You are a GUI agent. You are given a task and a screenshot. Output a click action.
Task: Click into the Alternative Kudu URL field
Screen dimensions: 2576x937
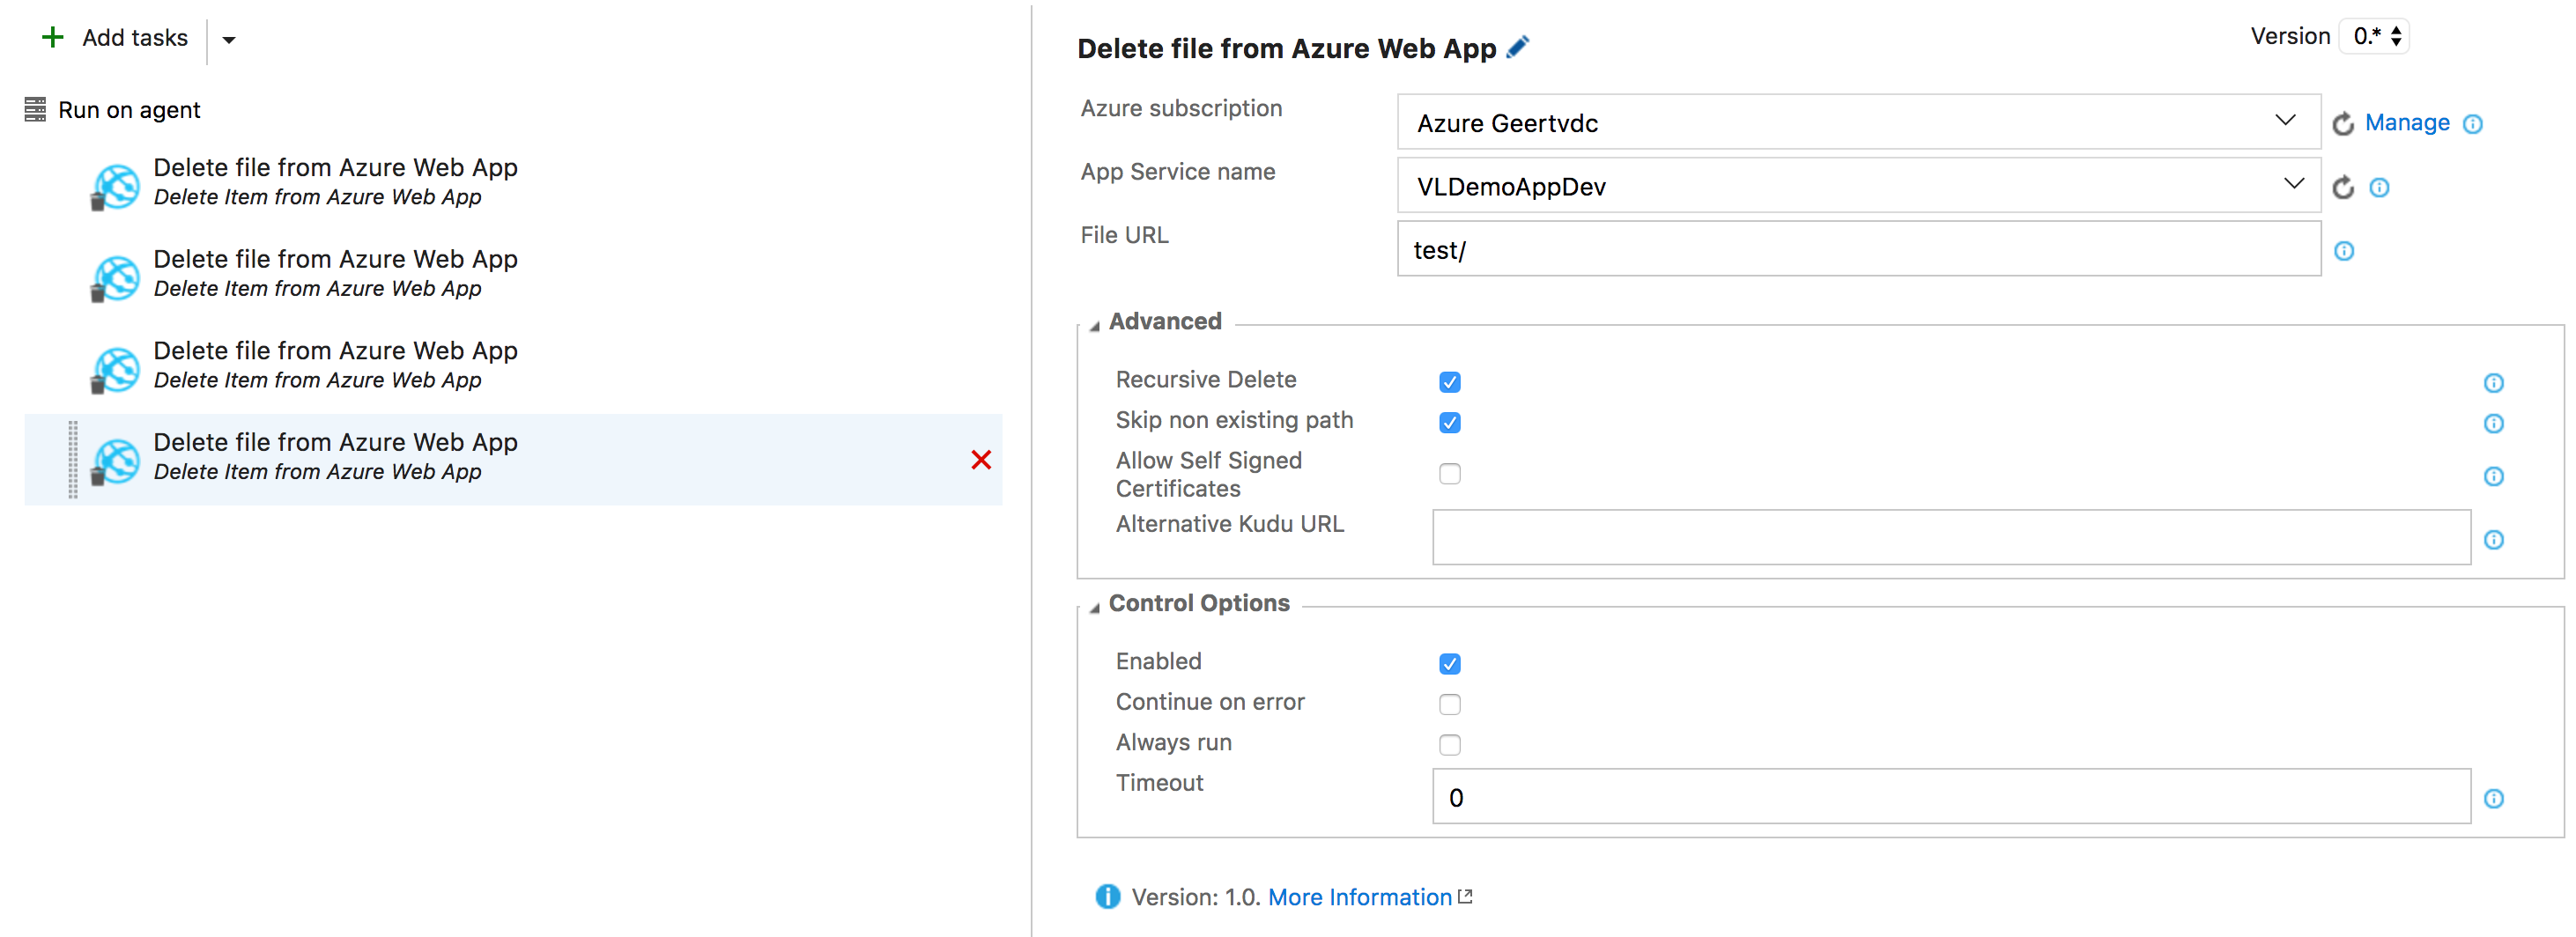[1950, 538]
